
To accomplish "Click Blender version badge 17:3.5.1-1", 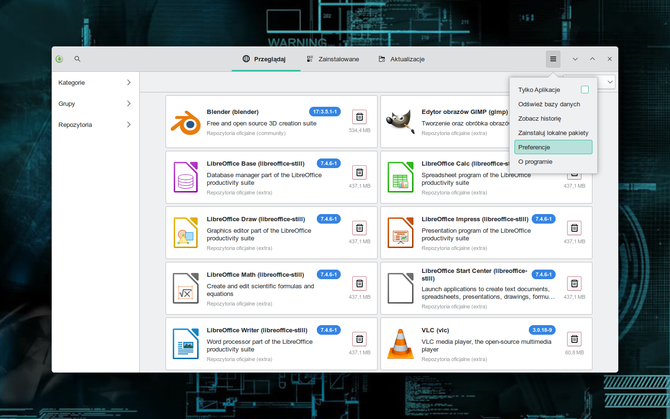I will [x=325, y=112].
